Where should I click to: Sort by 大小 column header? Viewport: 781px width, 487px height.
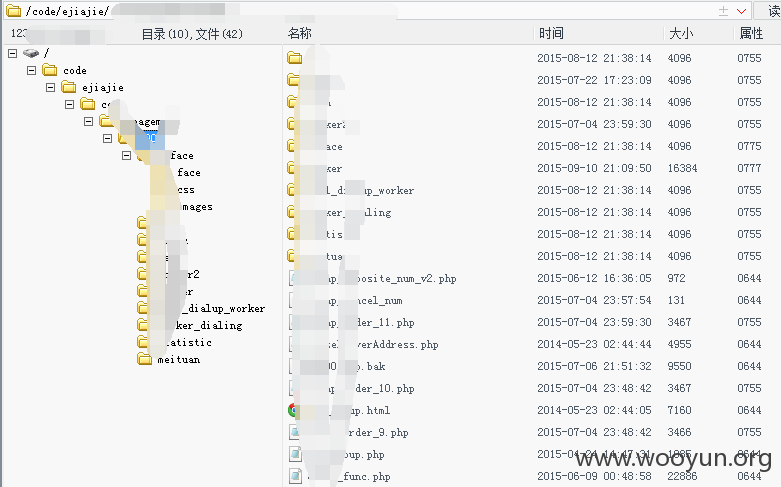click(681, 33)
